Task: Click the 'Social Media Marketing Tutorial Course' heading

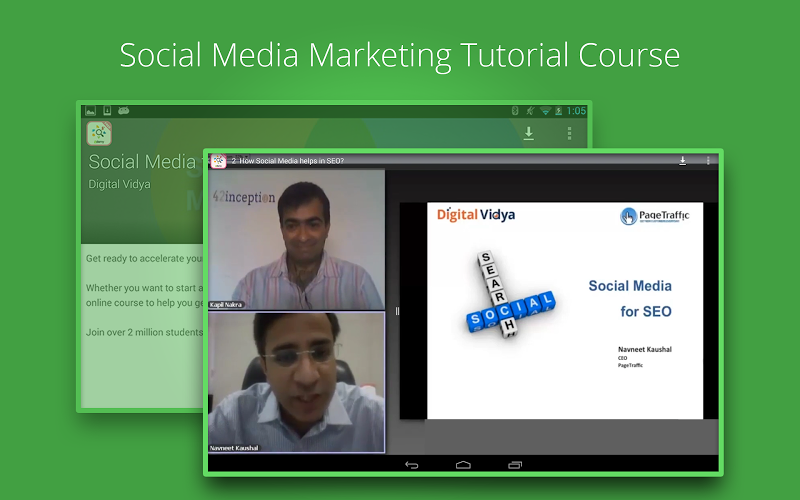Action: [x=399, y=56]
